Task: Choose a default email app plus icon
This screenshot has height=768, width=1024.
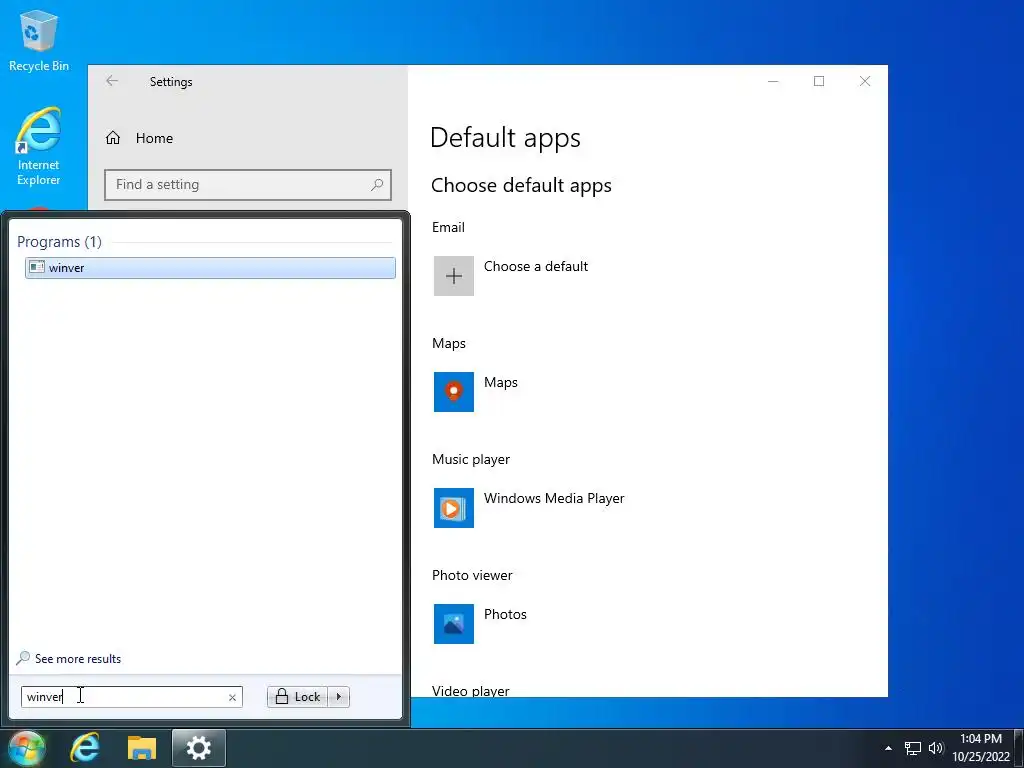Action: (454, 276)
